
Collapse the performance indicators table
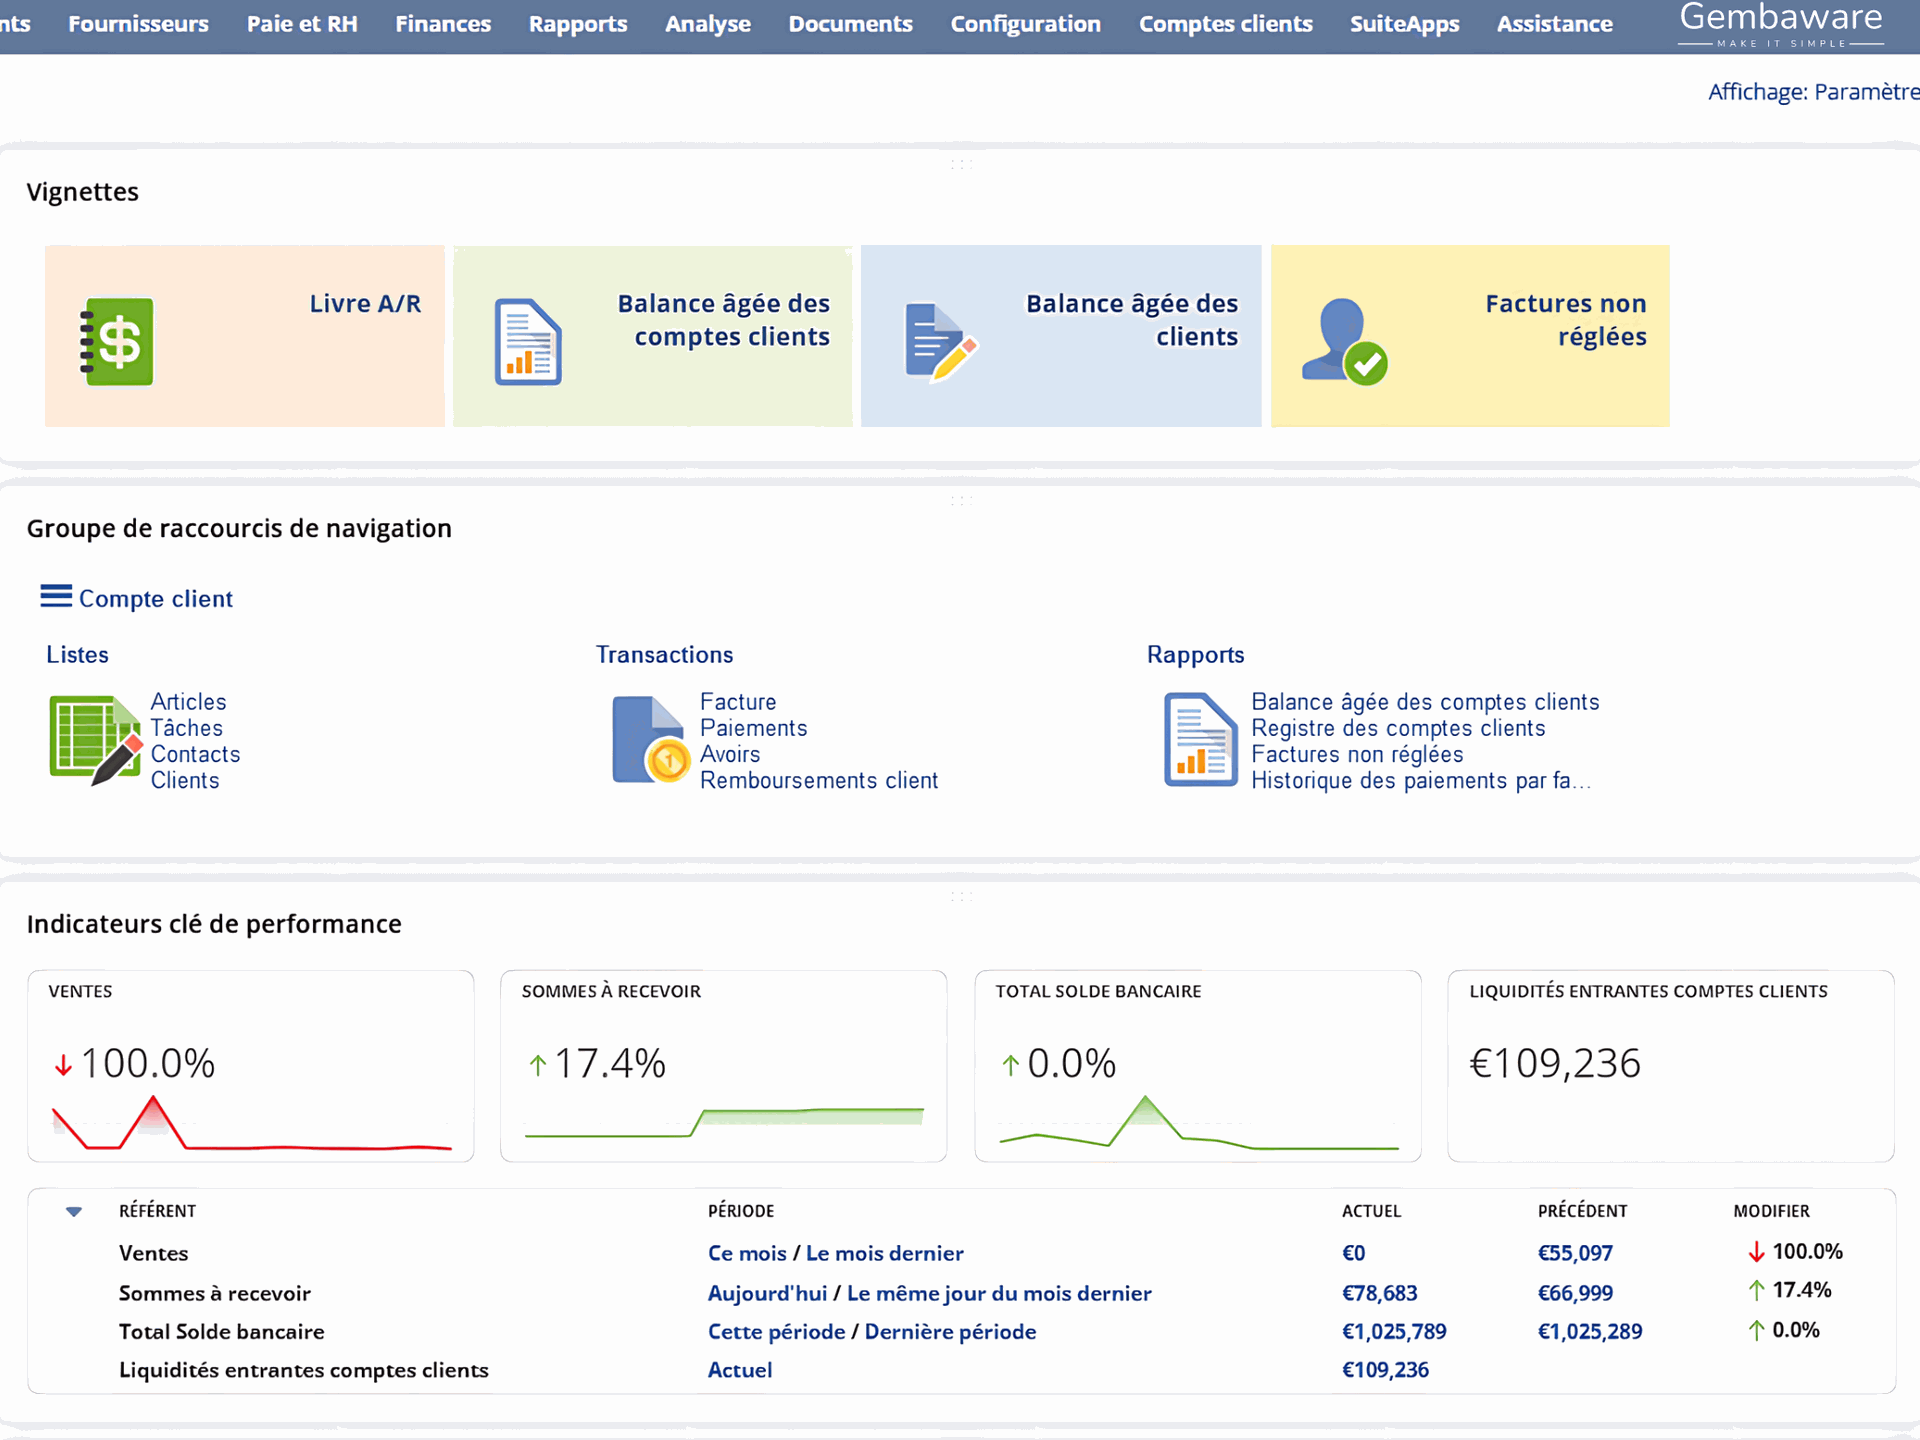pos(74,1211)
